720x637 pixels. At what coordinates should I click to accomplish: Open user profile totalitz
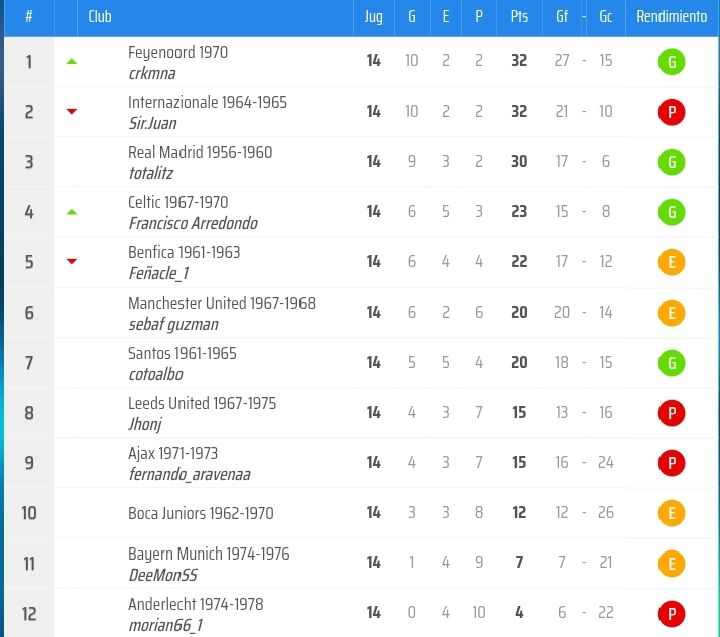click(x=151, y=173)
